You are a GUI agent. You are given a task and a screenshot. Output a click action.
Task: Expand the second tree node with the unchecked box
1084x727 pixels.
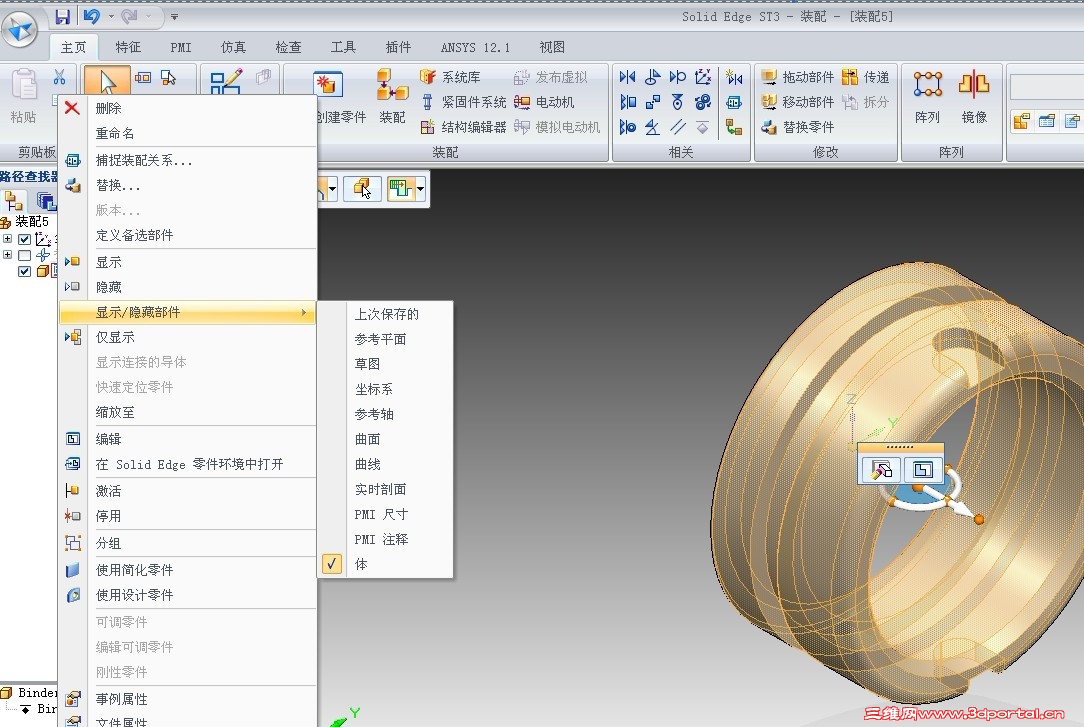click(8, 255)
